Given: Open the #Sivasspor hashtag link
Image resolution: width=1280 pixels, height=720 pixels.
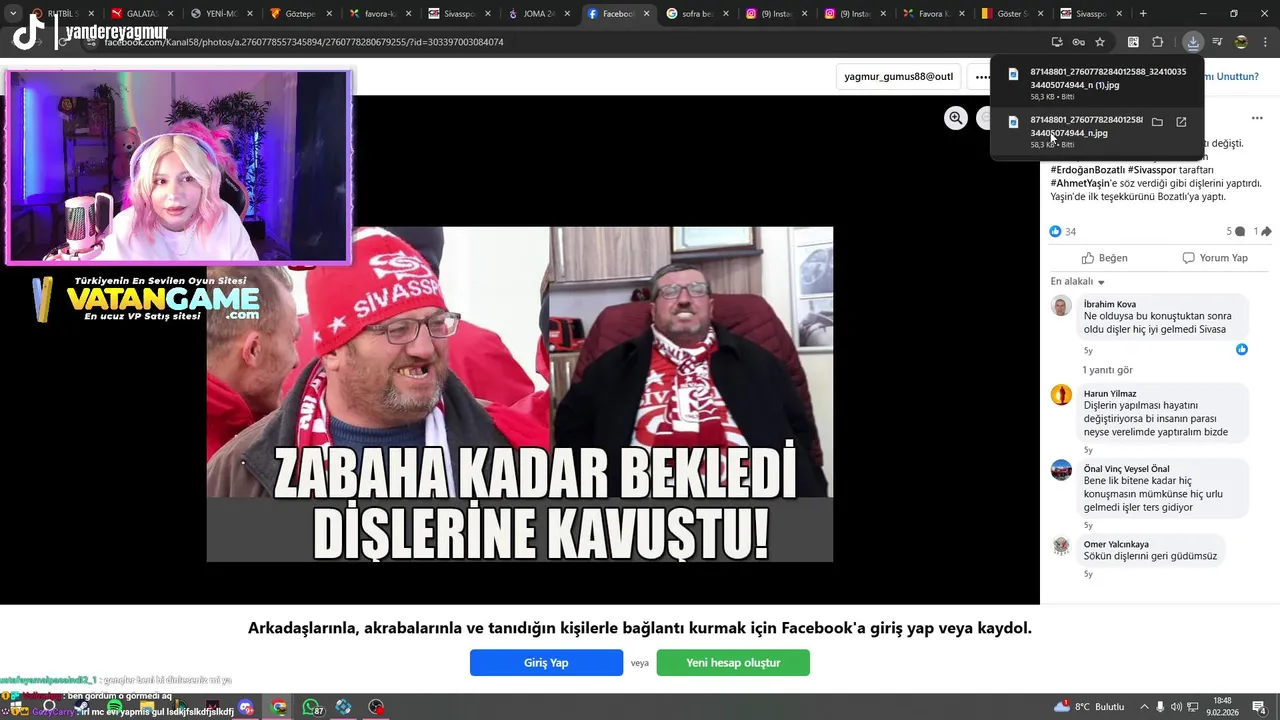Looking at the screenshot, I should tap(1152, 170).
